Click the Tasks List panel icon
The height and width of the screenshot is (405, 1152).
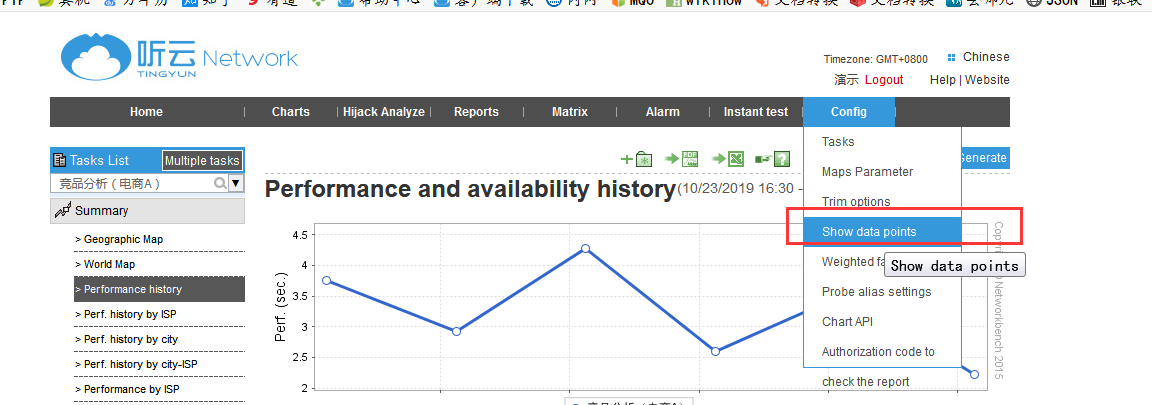(x=59, y=160)
